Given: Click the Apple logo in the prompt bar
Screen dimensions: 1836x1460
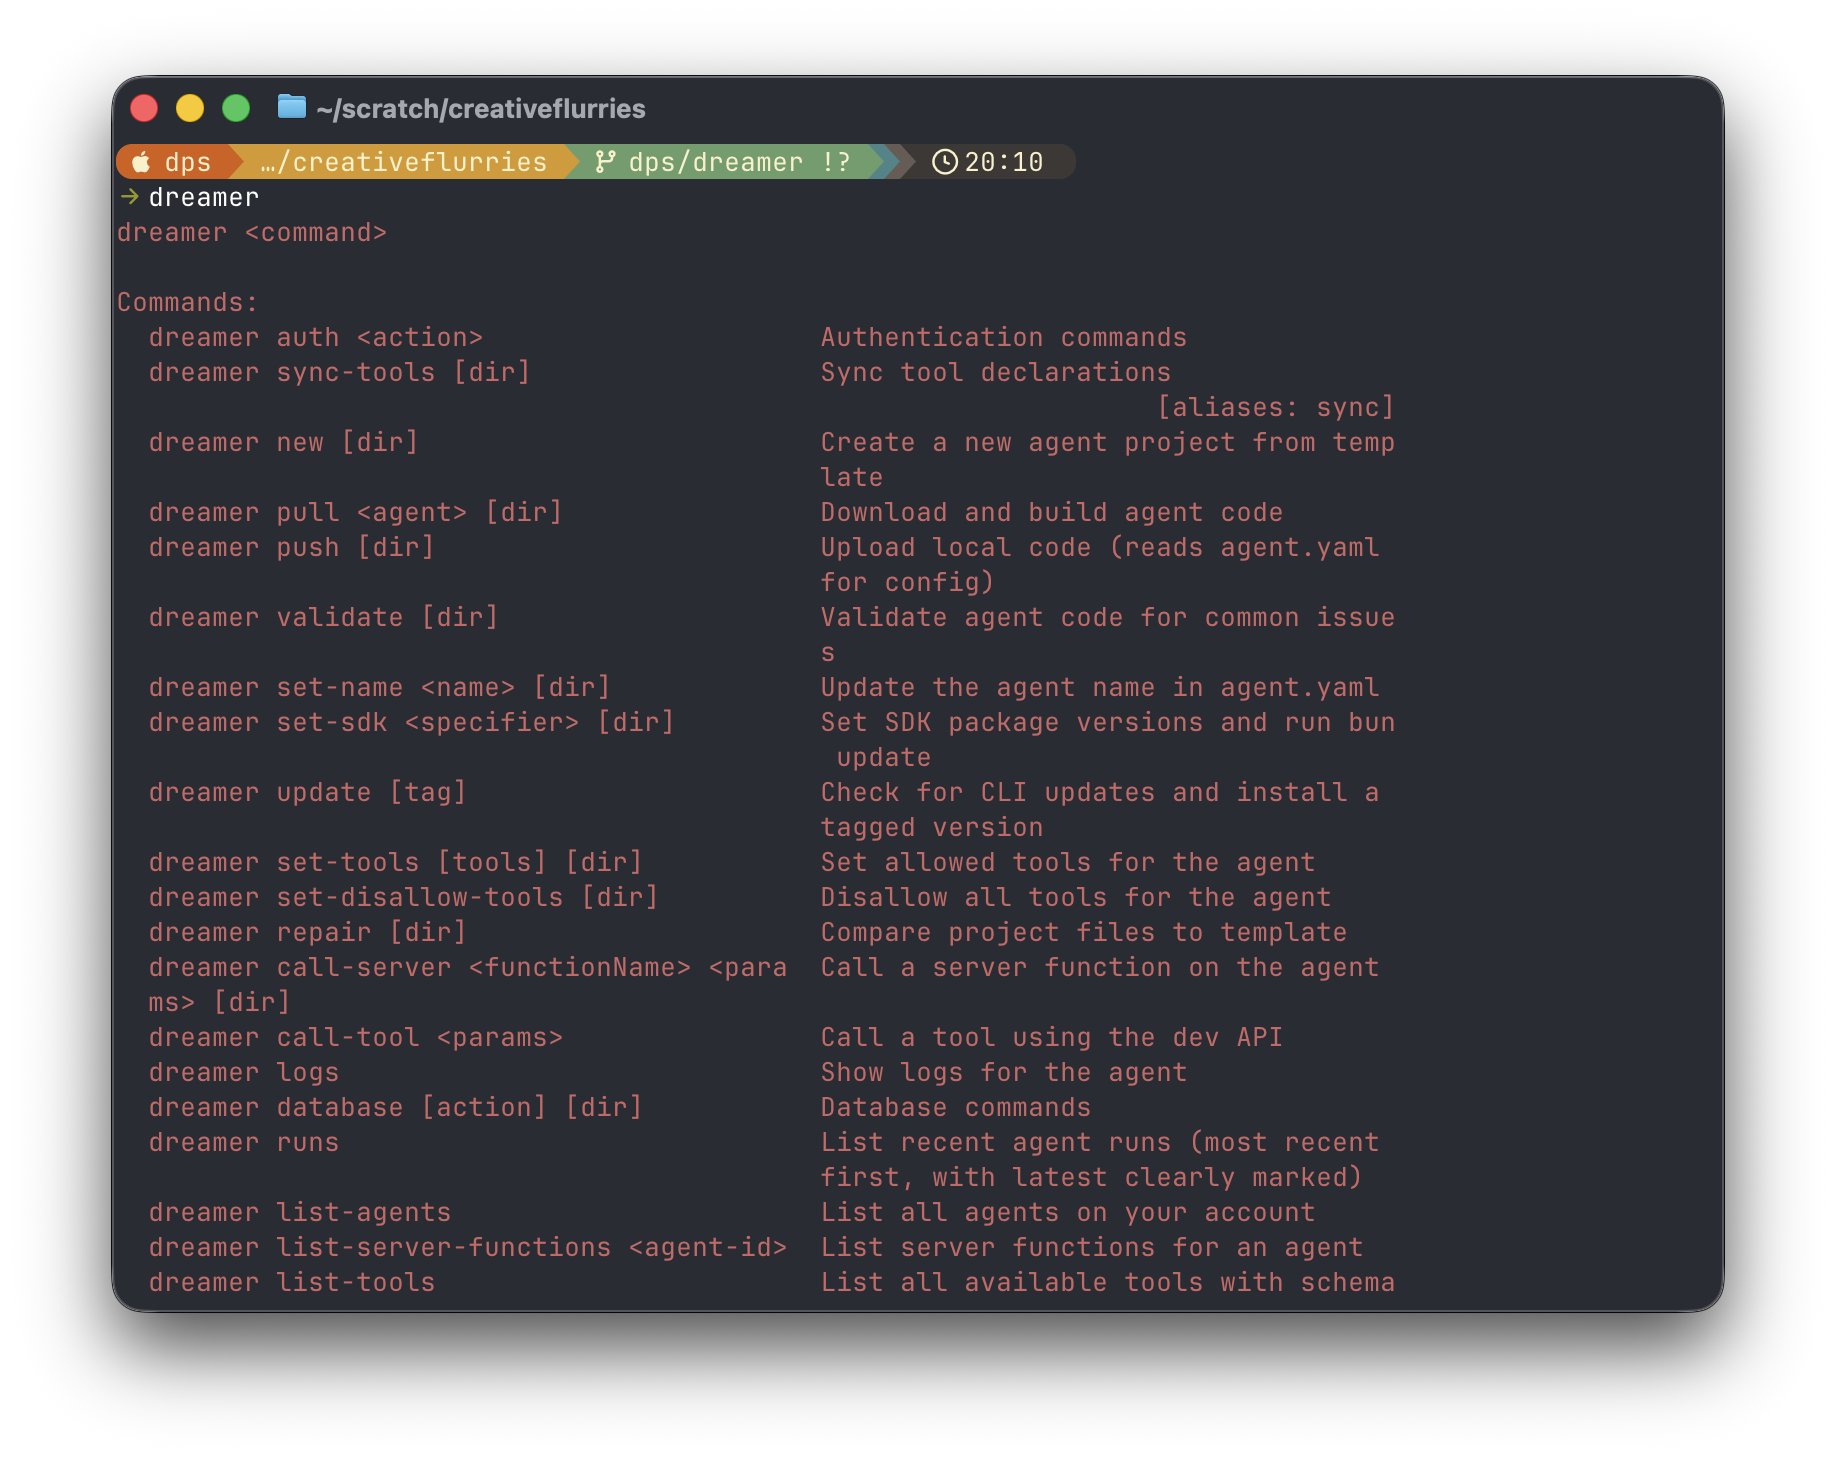Looking at the screenshot, I should (x=140, y=161).
